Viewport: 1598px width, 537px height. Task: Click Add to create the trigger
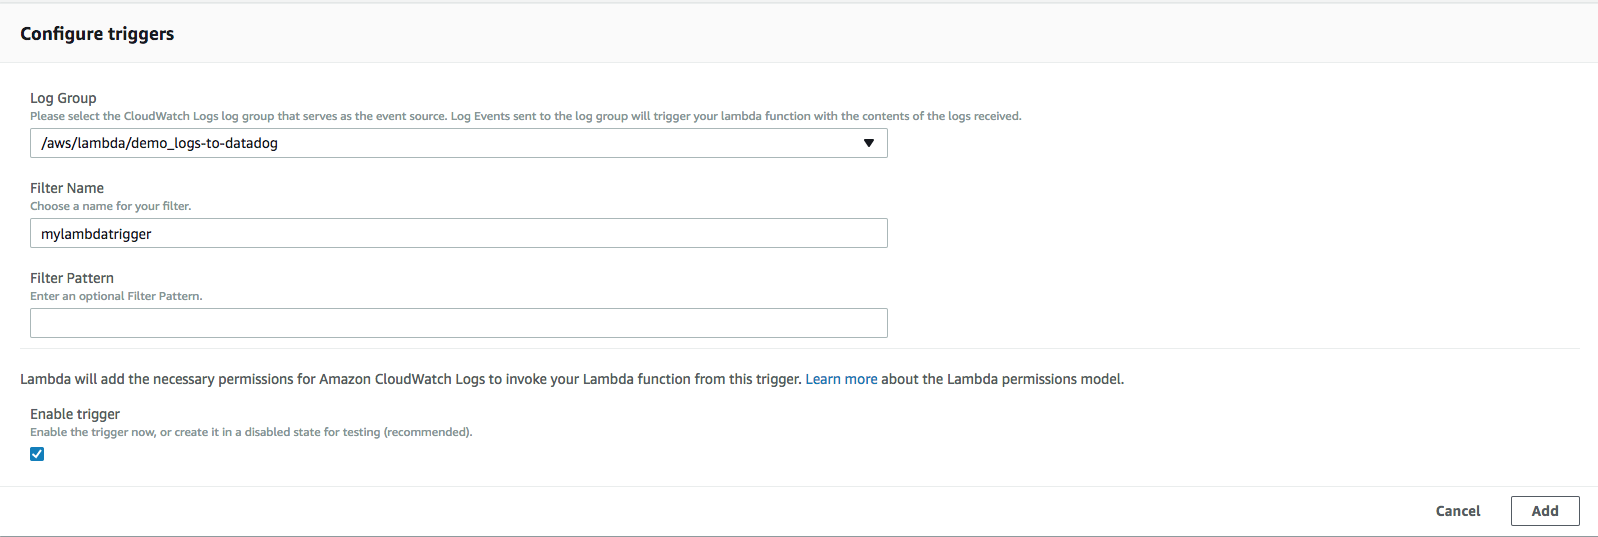click(1544, 511)
